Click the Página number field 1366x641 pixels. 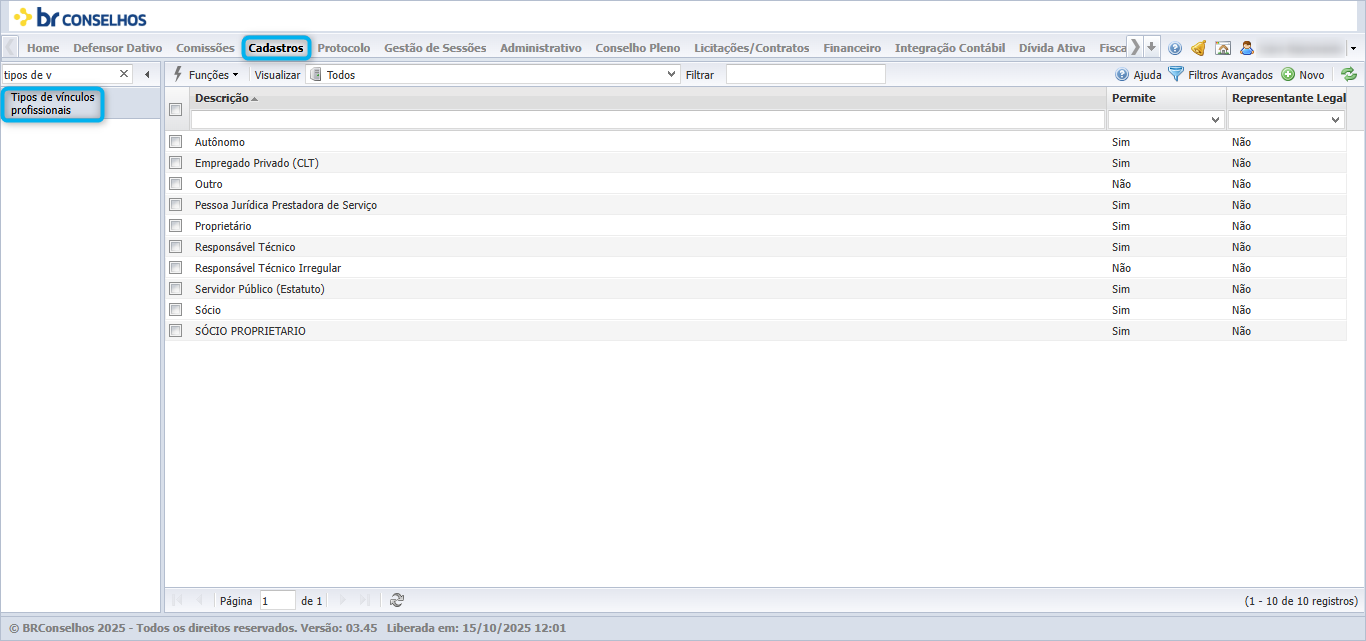point(277,601)
